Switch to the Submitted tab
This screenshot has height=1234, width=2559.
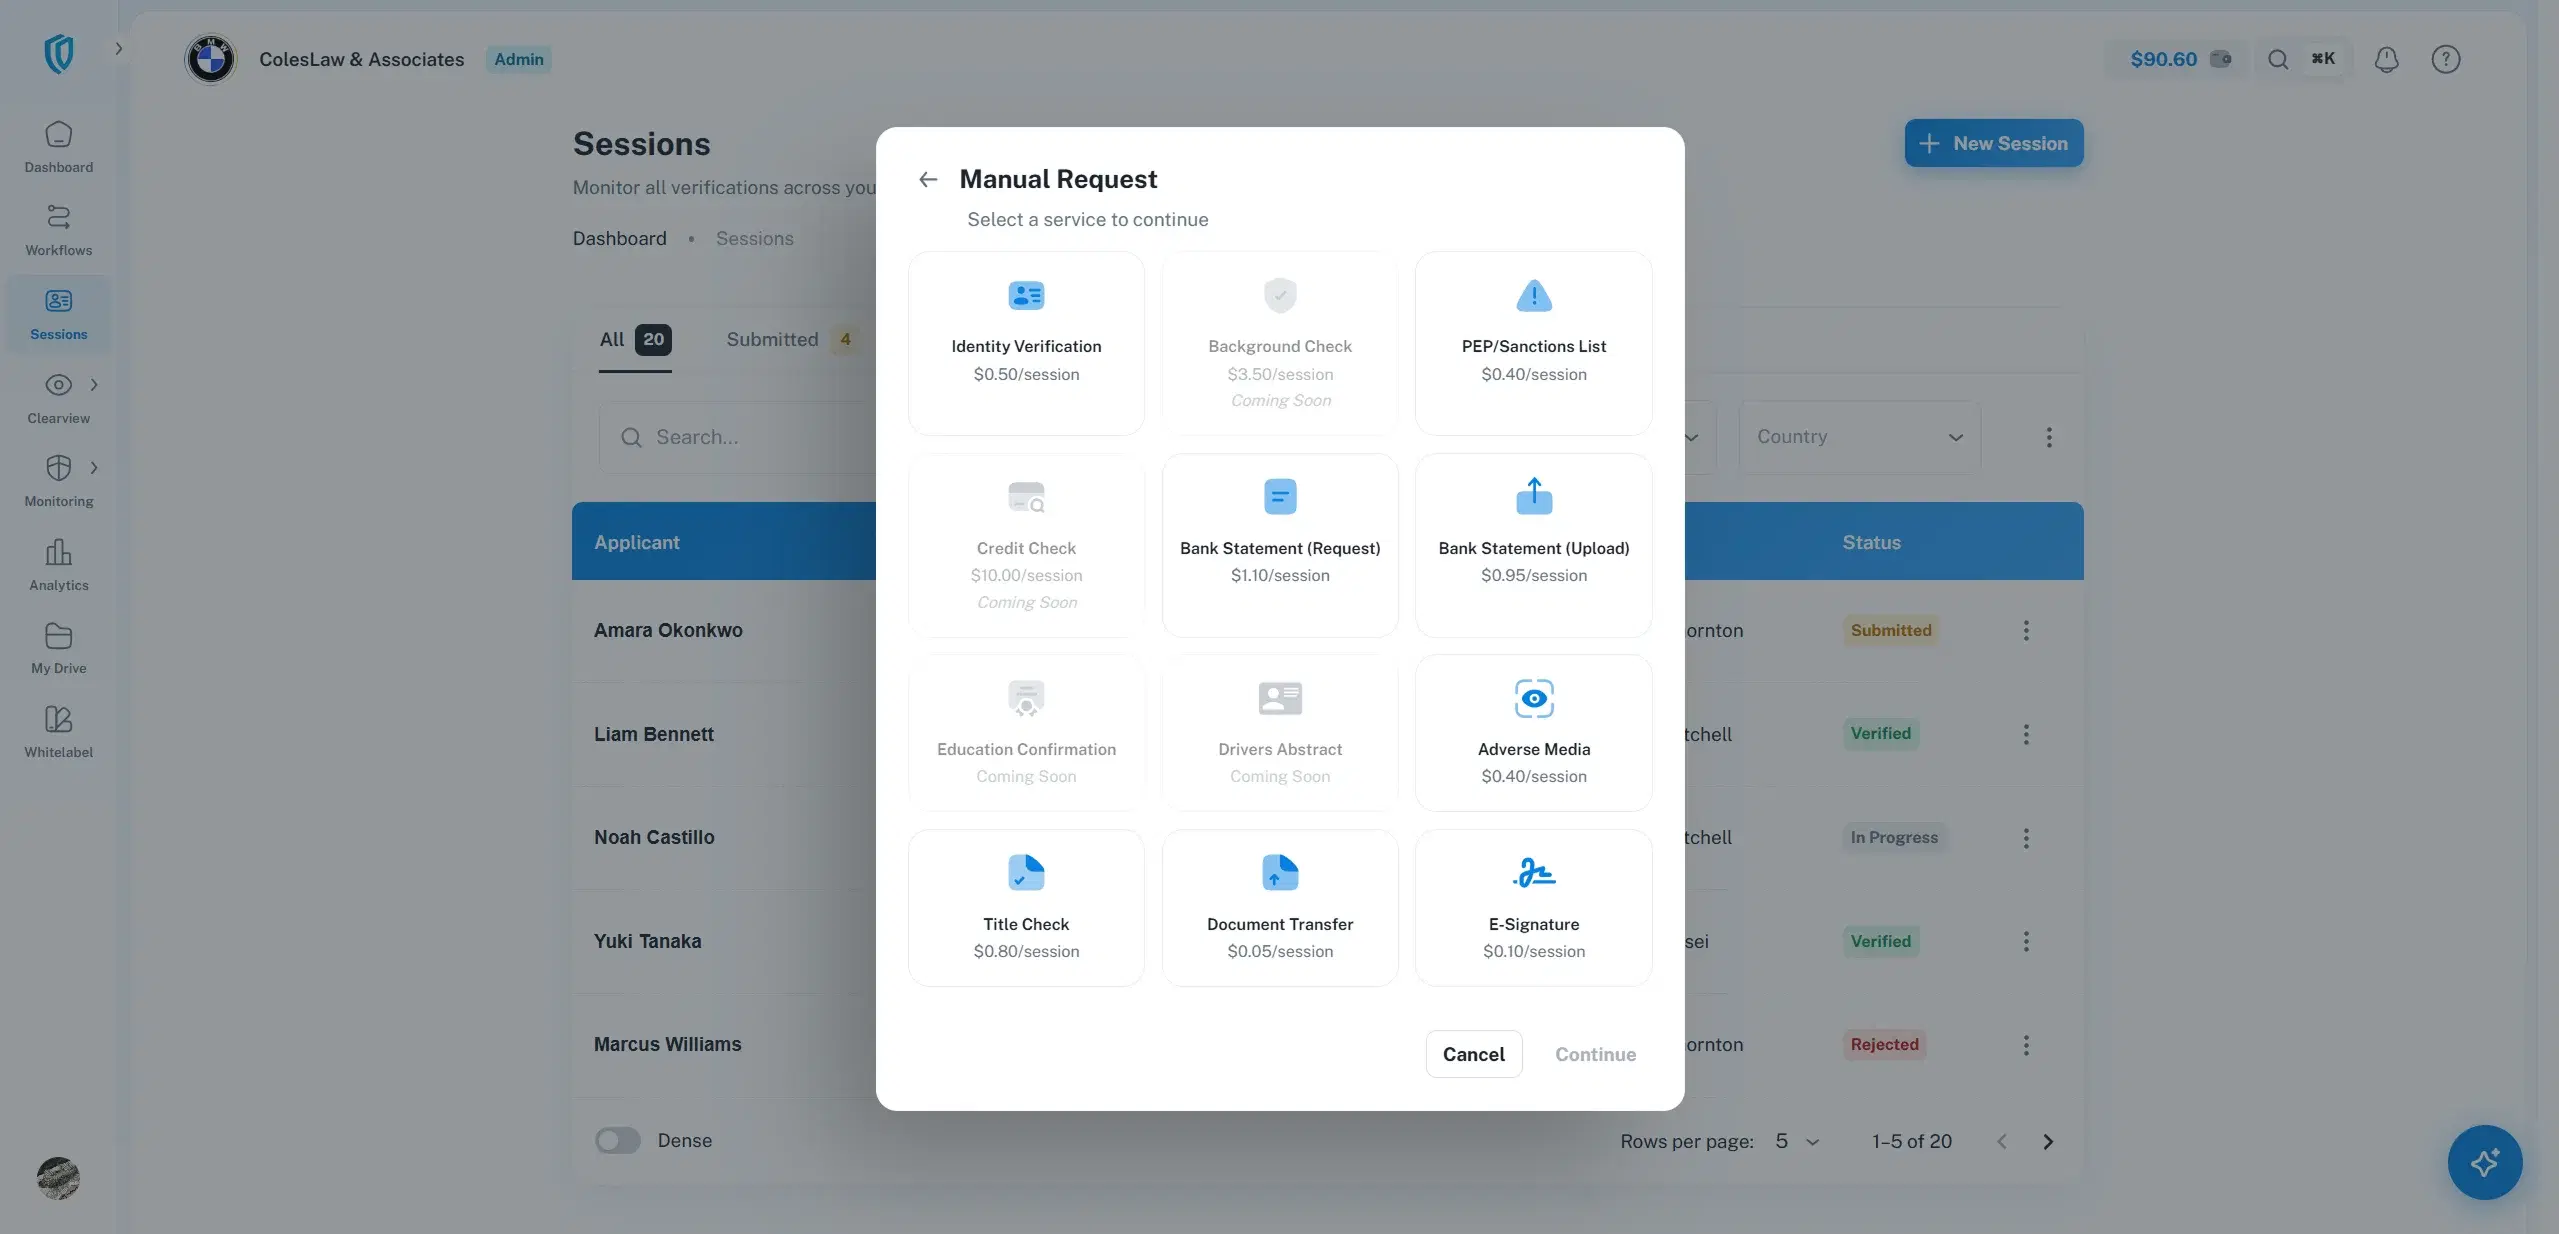pos(787,340)
